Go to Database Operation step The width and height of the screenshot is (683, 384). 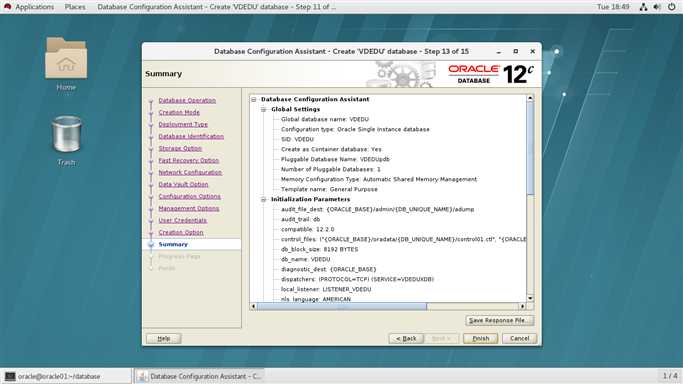point(187,100)
